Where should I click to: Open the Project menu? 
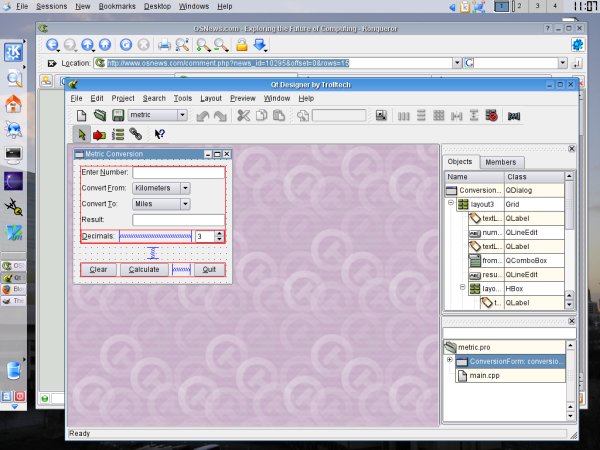point(123,98)
